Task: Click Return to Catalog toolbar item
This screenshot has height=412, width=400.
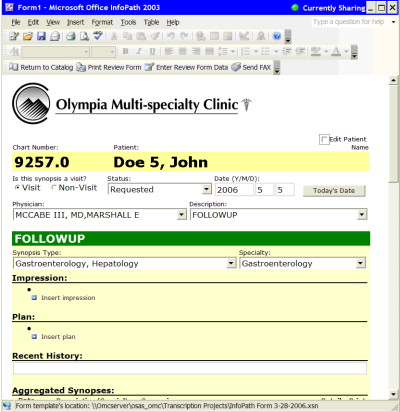Action: coord(41,67)
